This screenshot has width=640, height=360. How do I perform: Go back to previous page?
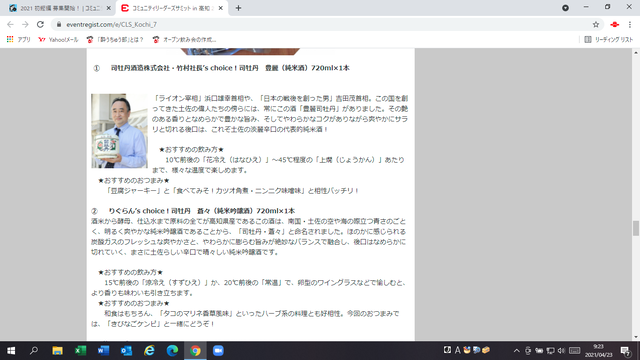coord(11,24)
